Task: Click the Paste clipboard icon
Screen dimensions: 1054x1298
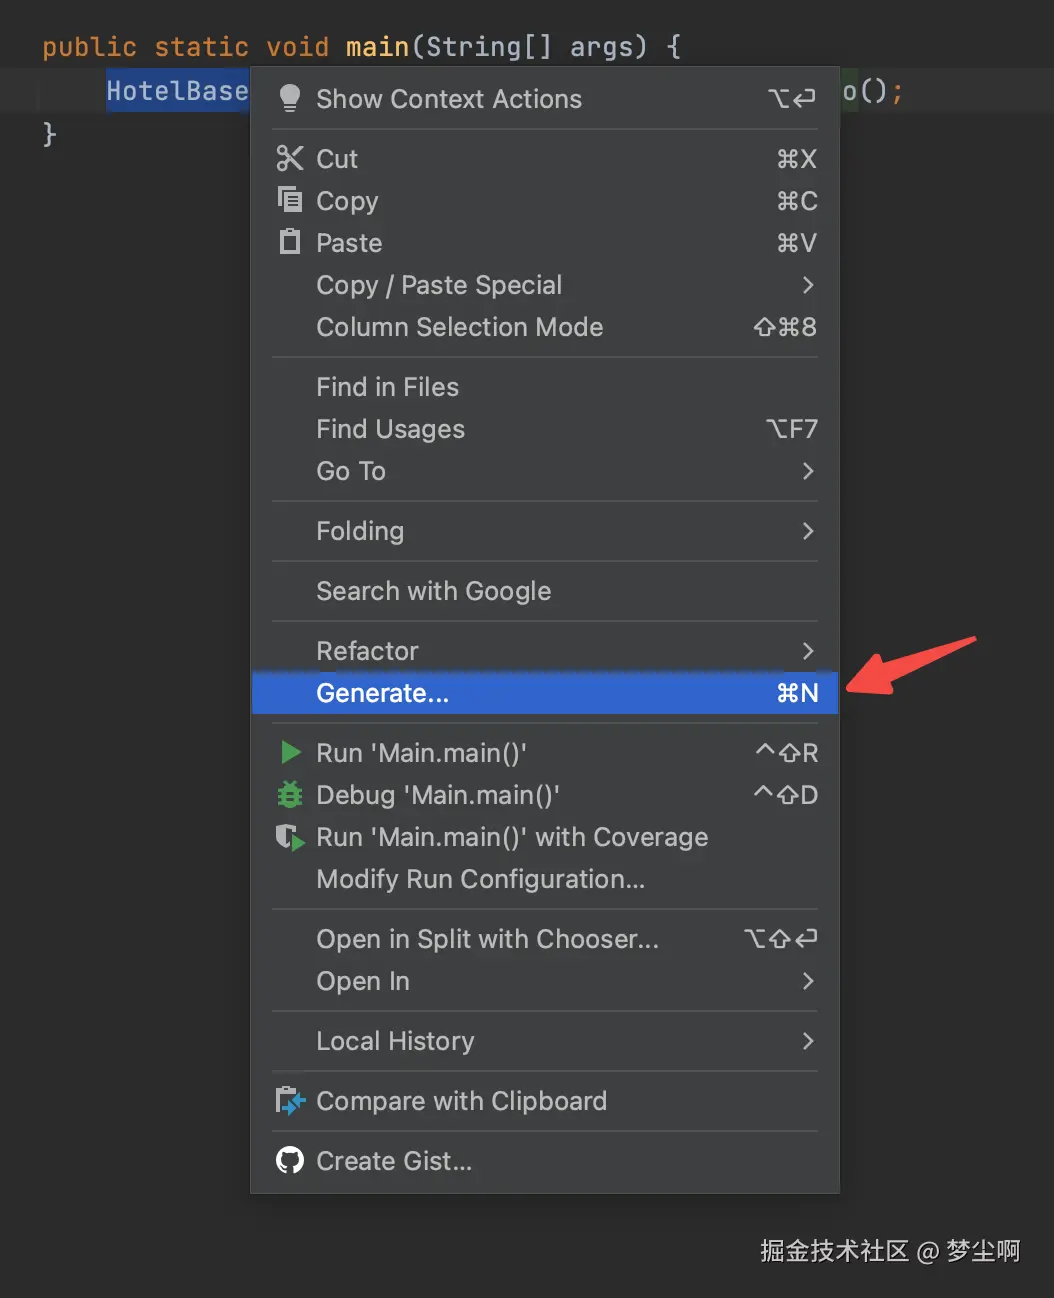Action: (290, 242)
